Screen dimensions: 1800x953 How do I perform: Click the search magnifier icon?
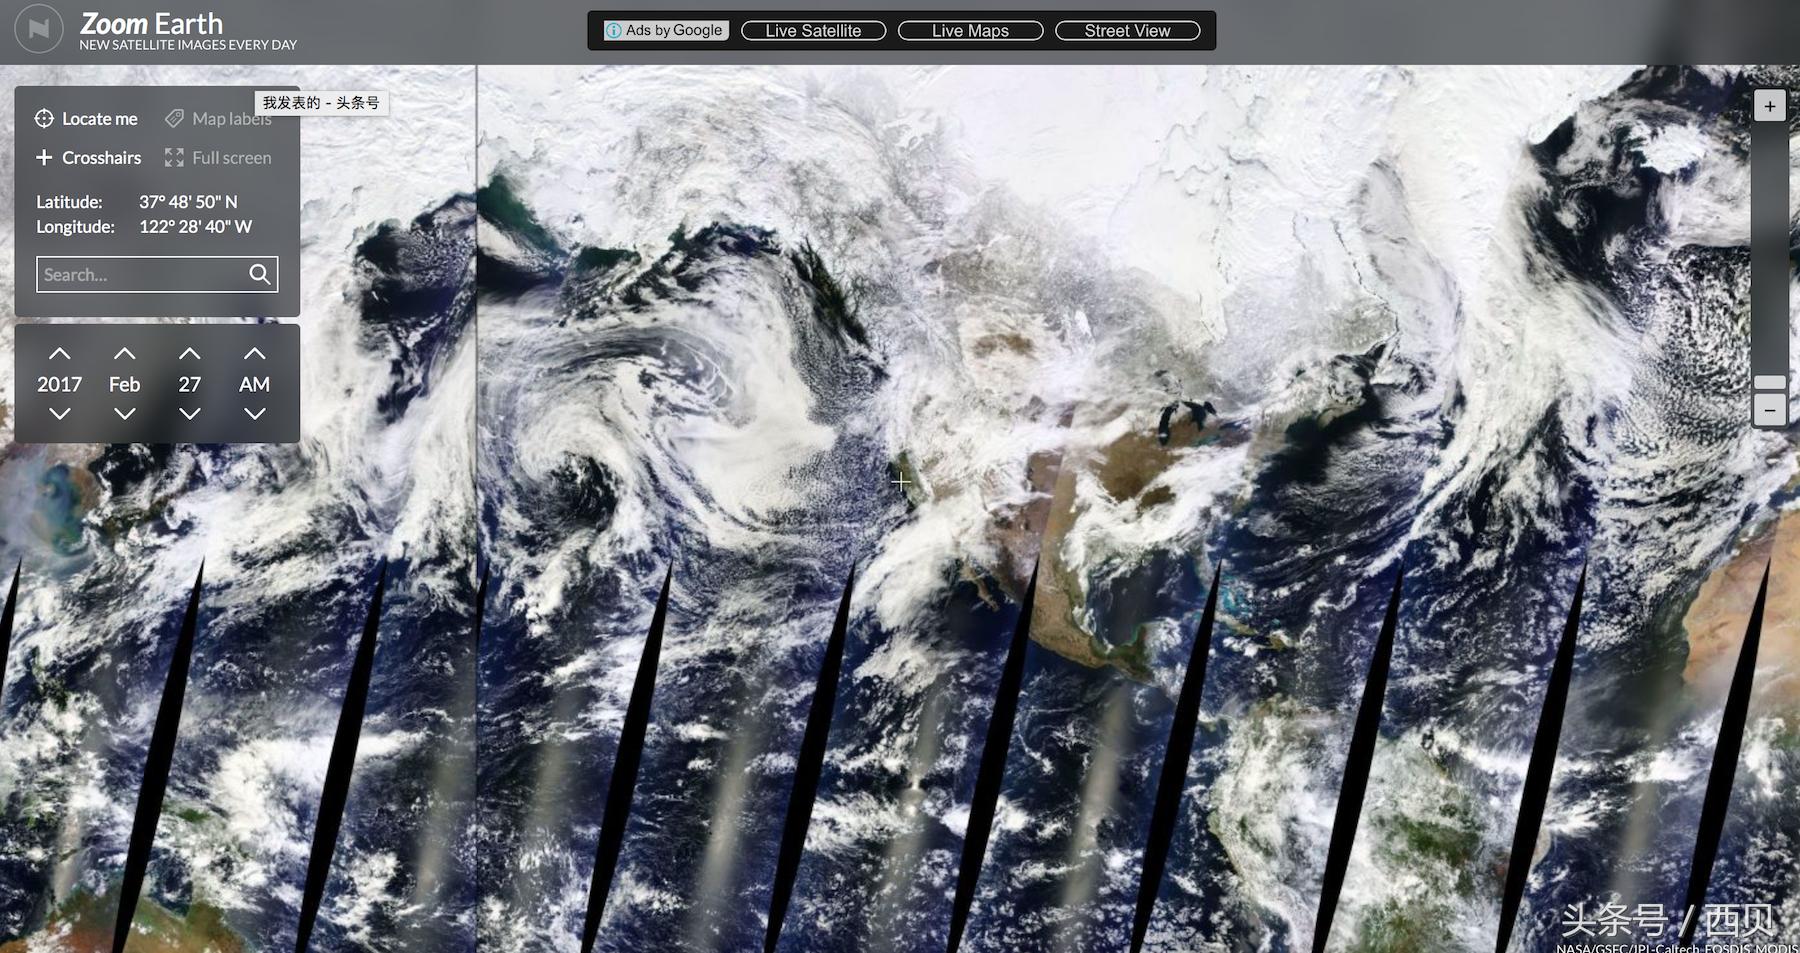pos(260,274)
